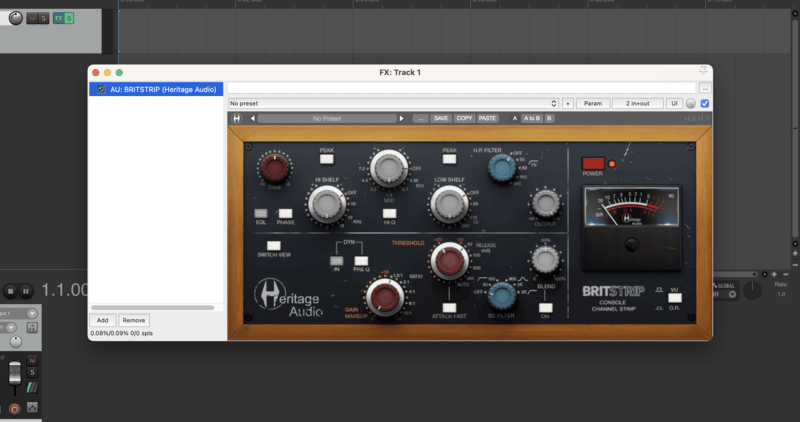Open the '...' preset options menu

click(x=420, y=118)
